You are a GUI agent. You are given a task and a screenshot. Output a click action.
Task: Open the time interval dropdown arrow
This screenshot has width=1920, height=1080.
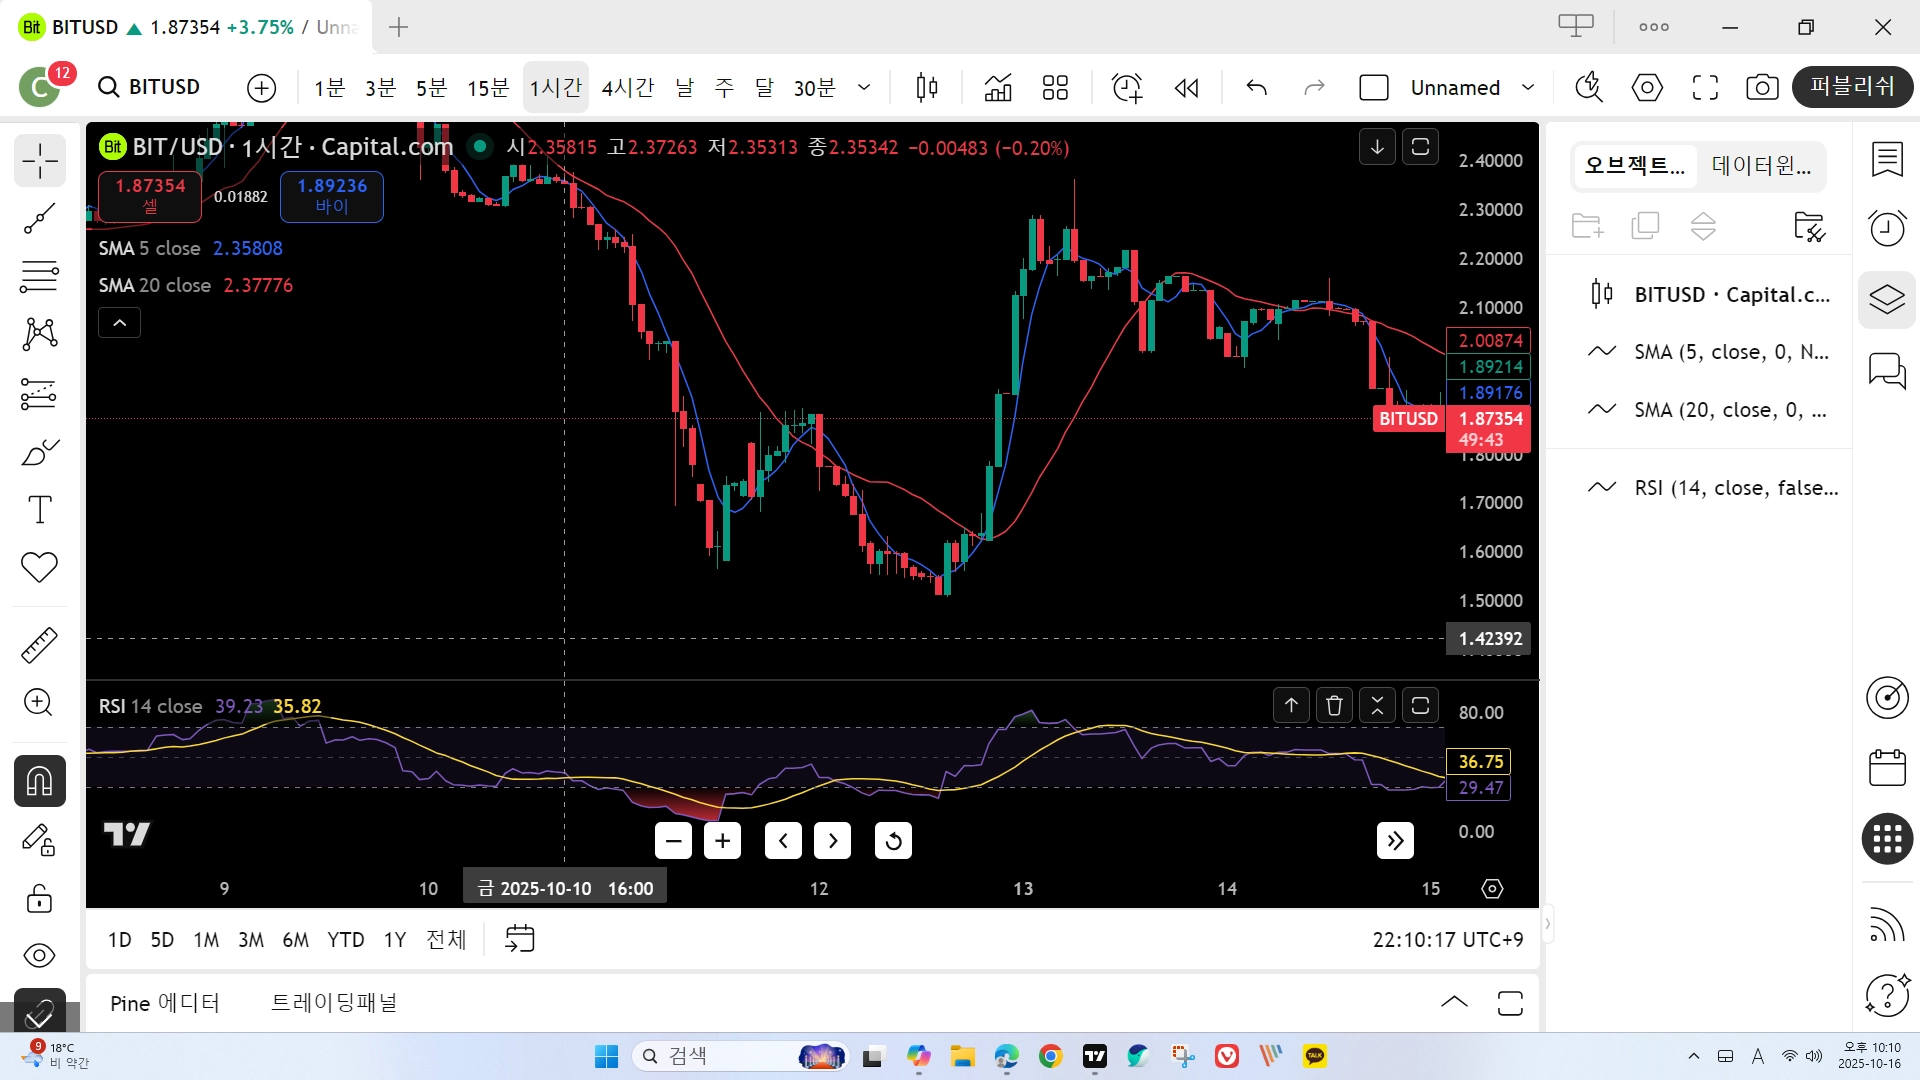coord(864,88)
